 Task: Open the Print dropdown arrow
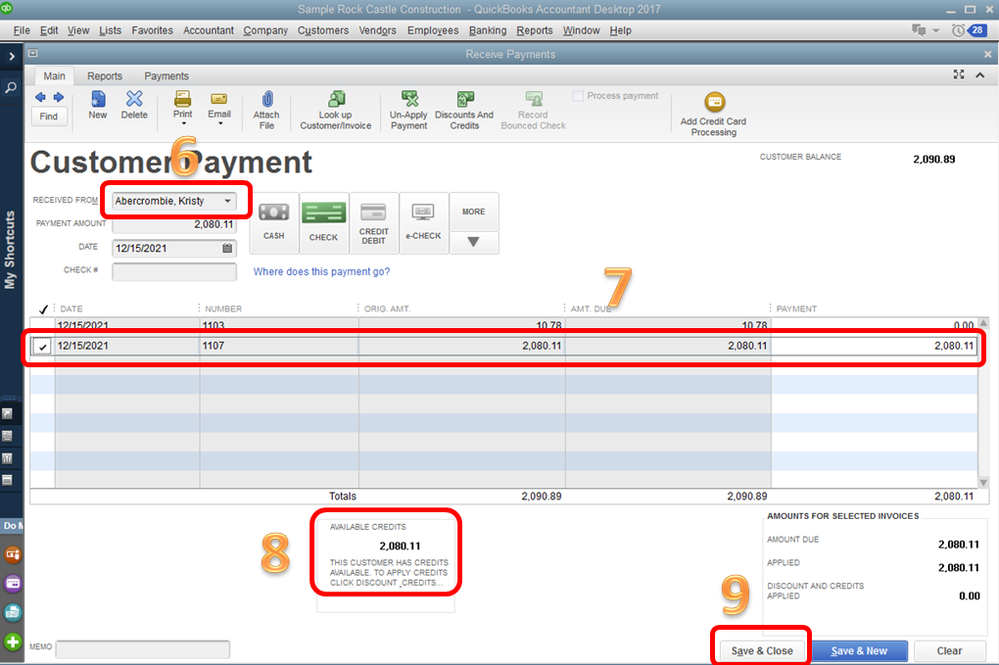pos(183,123)
